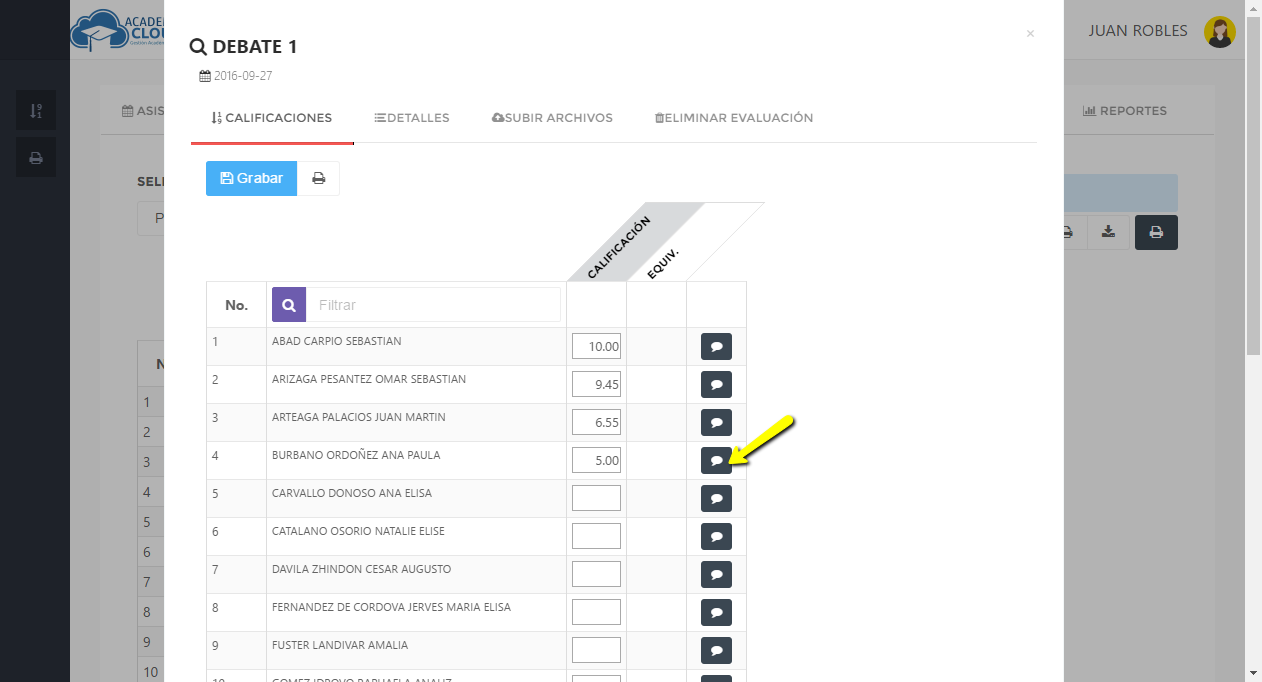Image resolution: width=1262 pixels, height=682 pixels.
Task: Click name BURBANO ORDOÑEZ ANA PAULA
Action: [x=356, y=455]
